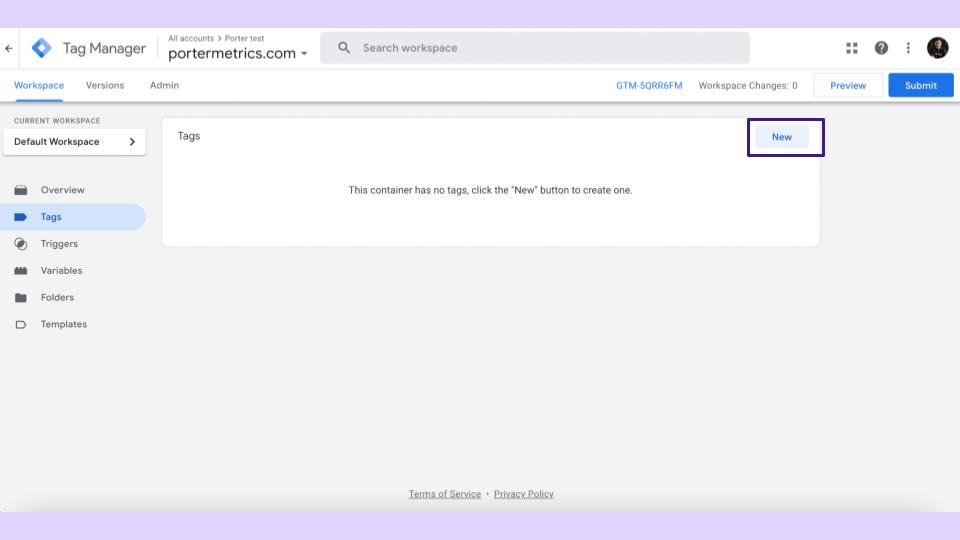Open the Google apps grid
Image resolution: width=960 pixels, height=540 pixels.
coord(852,48)
